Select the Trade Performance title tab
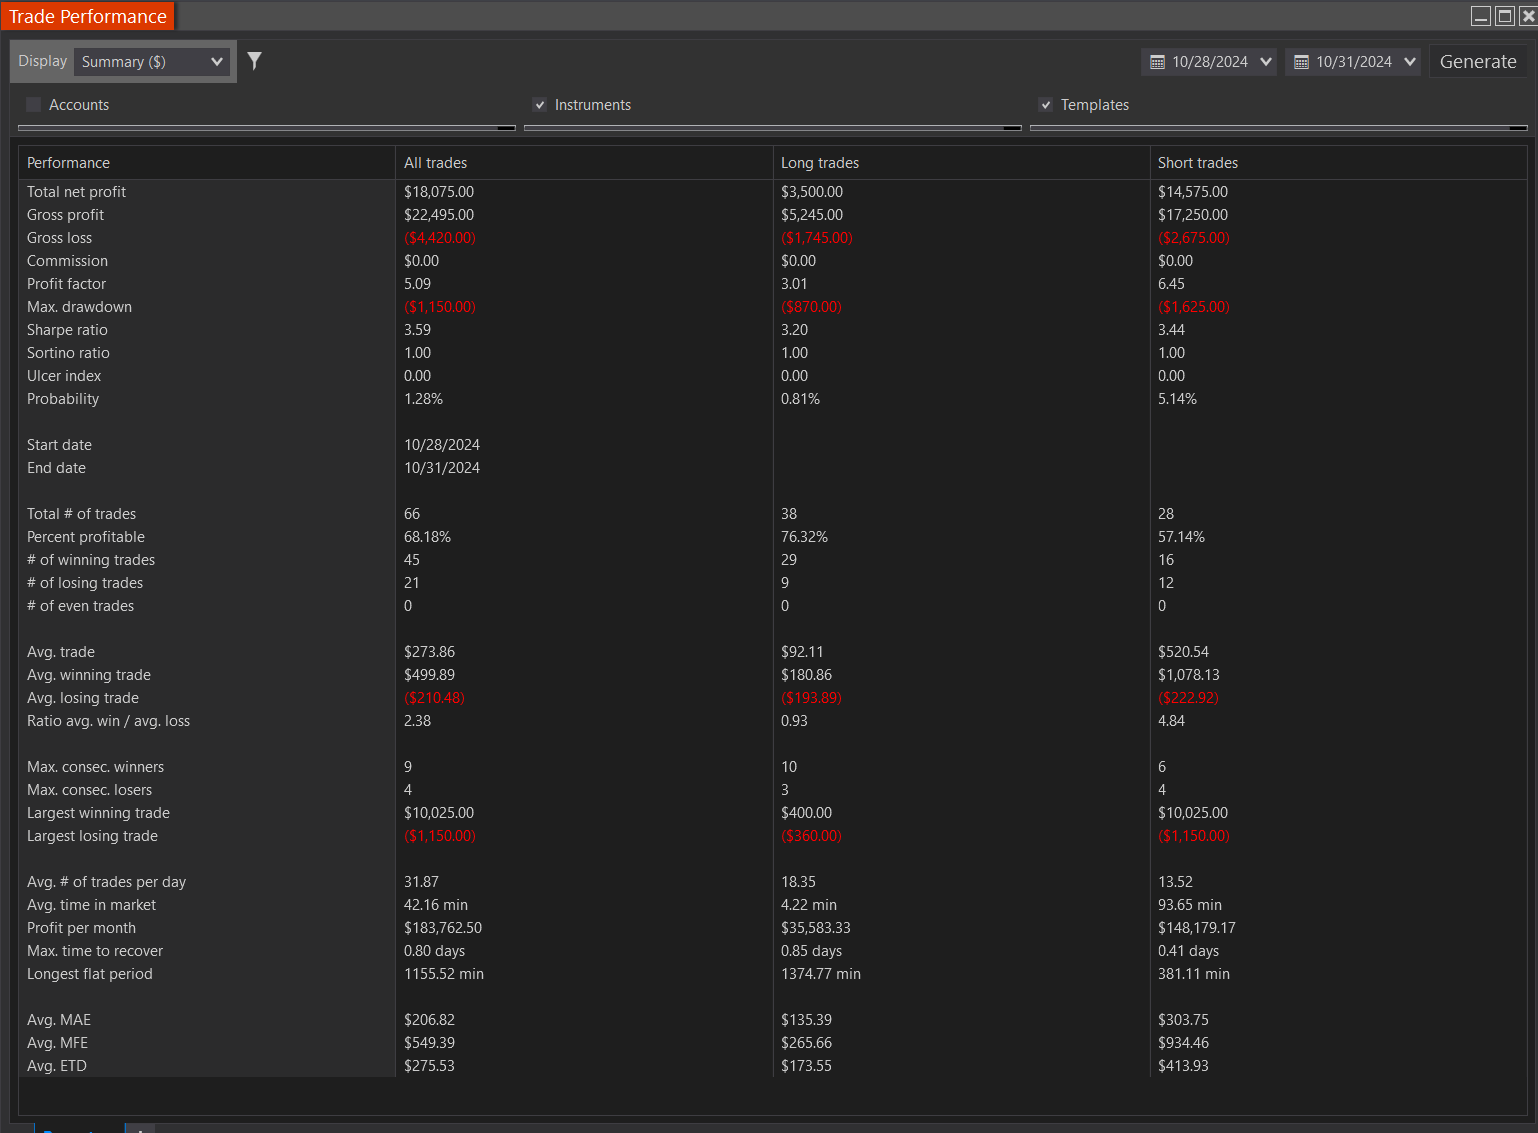The image size is (1538, 1133). [88, 16]
